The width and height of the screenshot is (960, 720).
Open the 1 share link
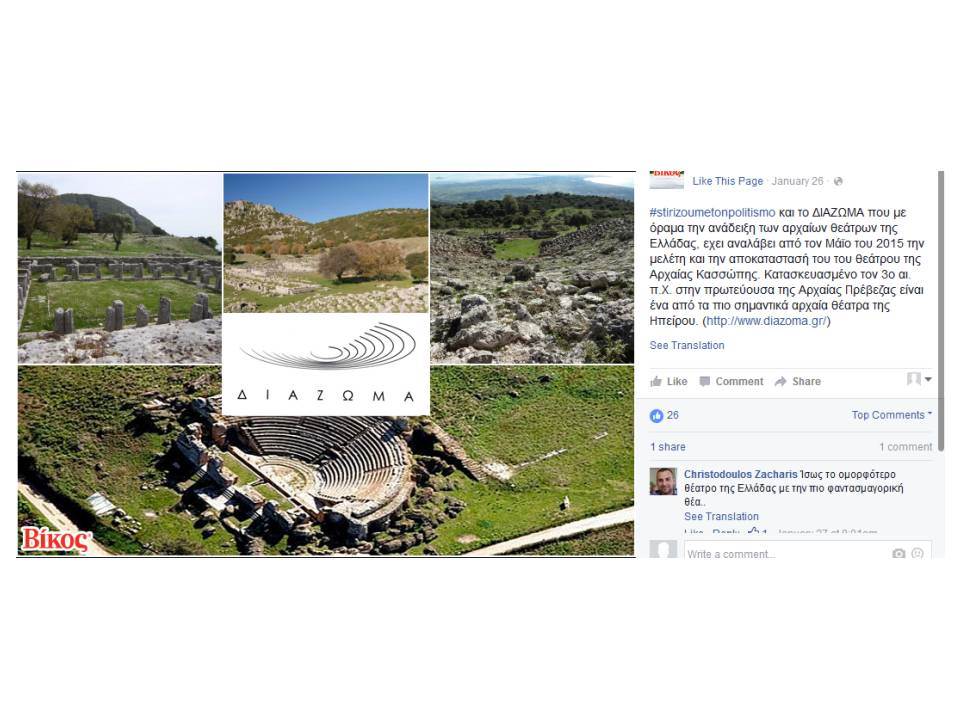(x=668, y=447)
